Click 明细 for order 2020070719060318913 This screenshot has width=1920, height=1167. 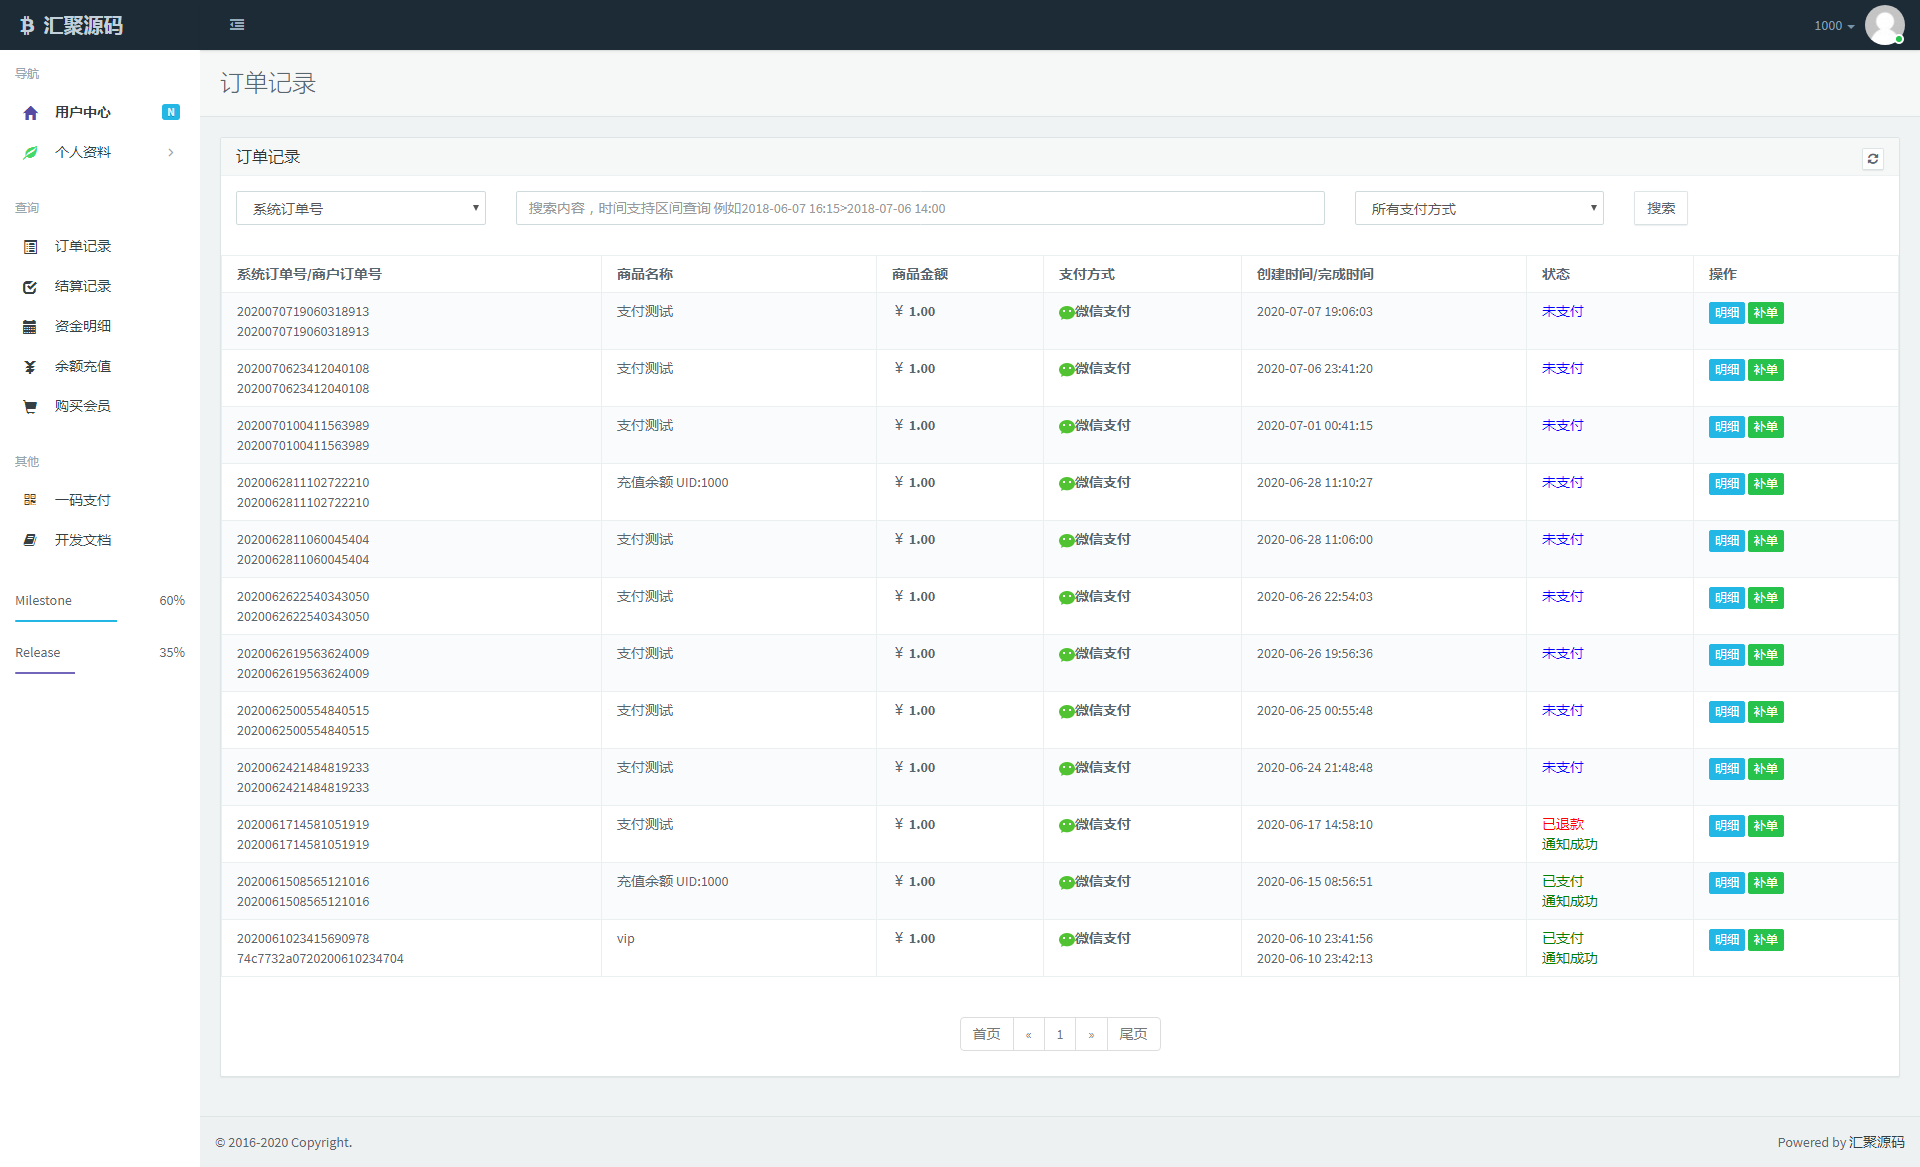1726,313
